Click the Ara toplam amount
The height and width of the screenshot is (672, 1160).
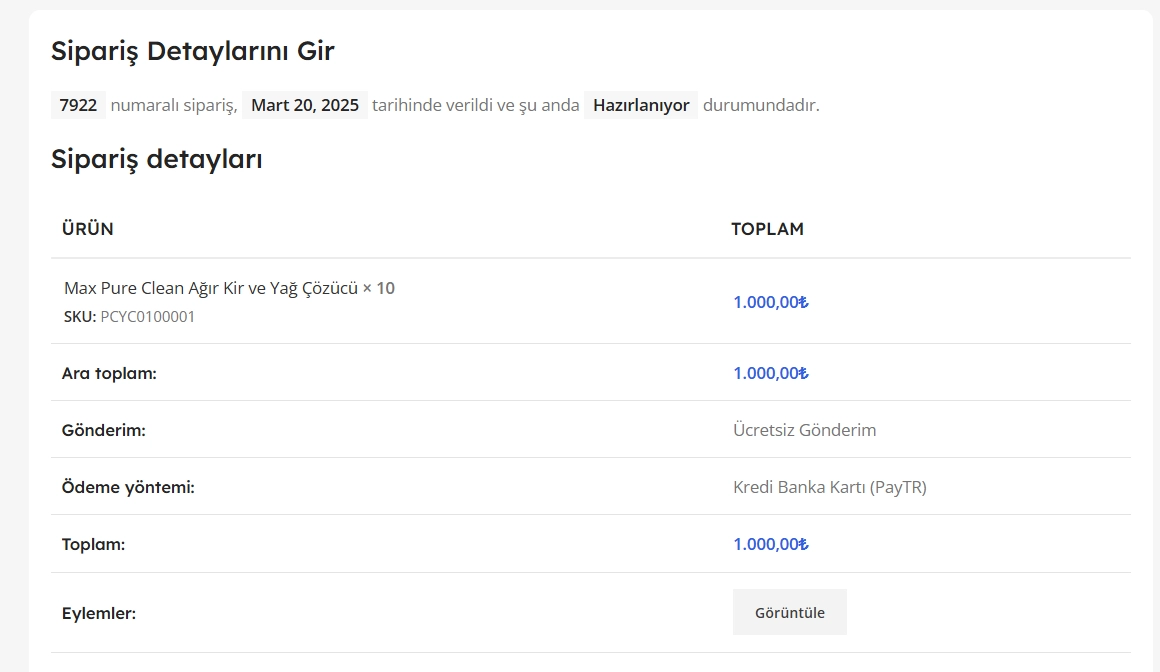tap(771, 373)
